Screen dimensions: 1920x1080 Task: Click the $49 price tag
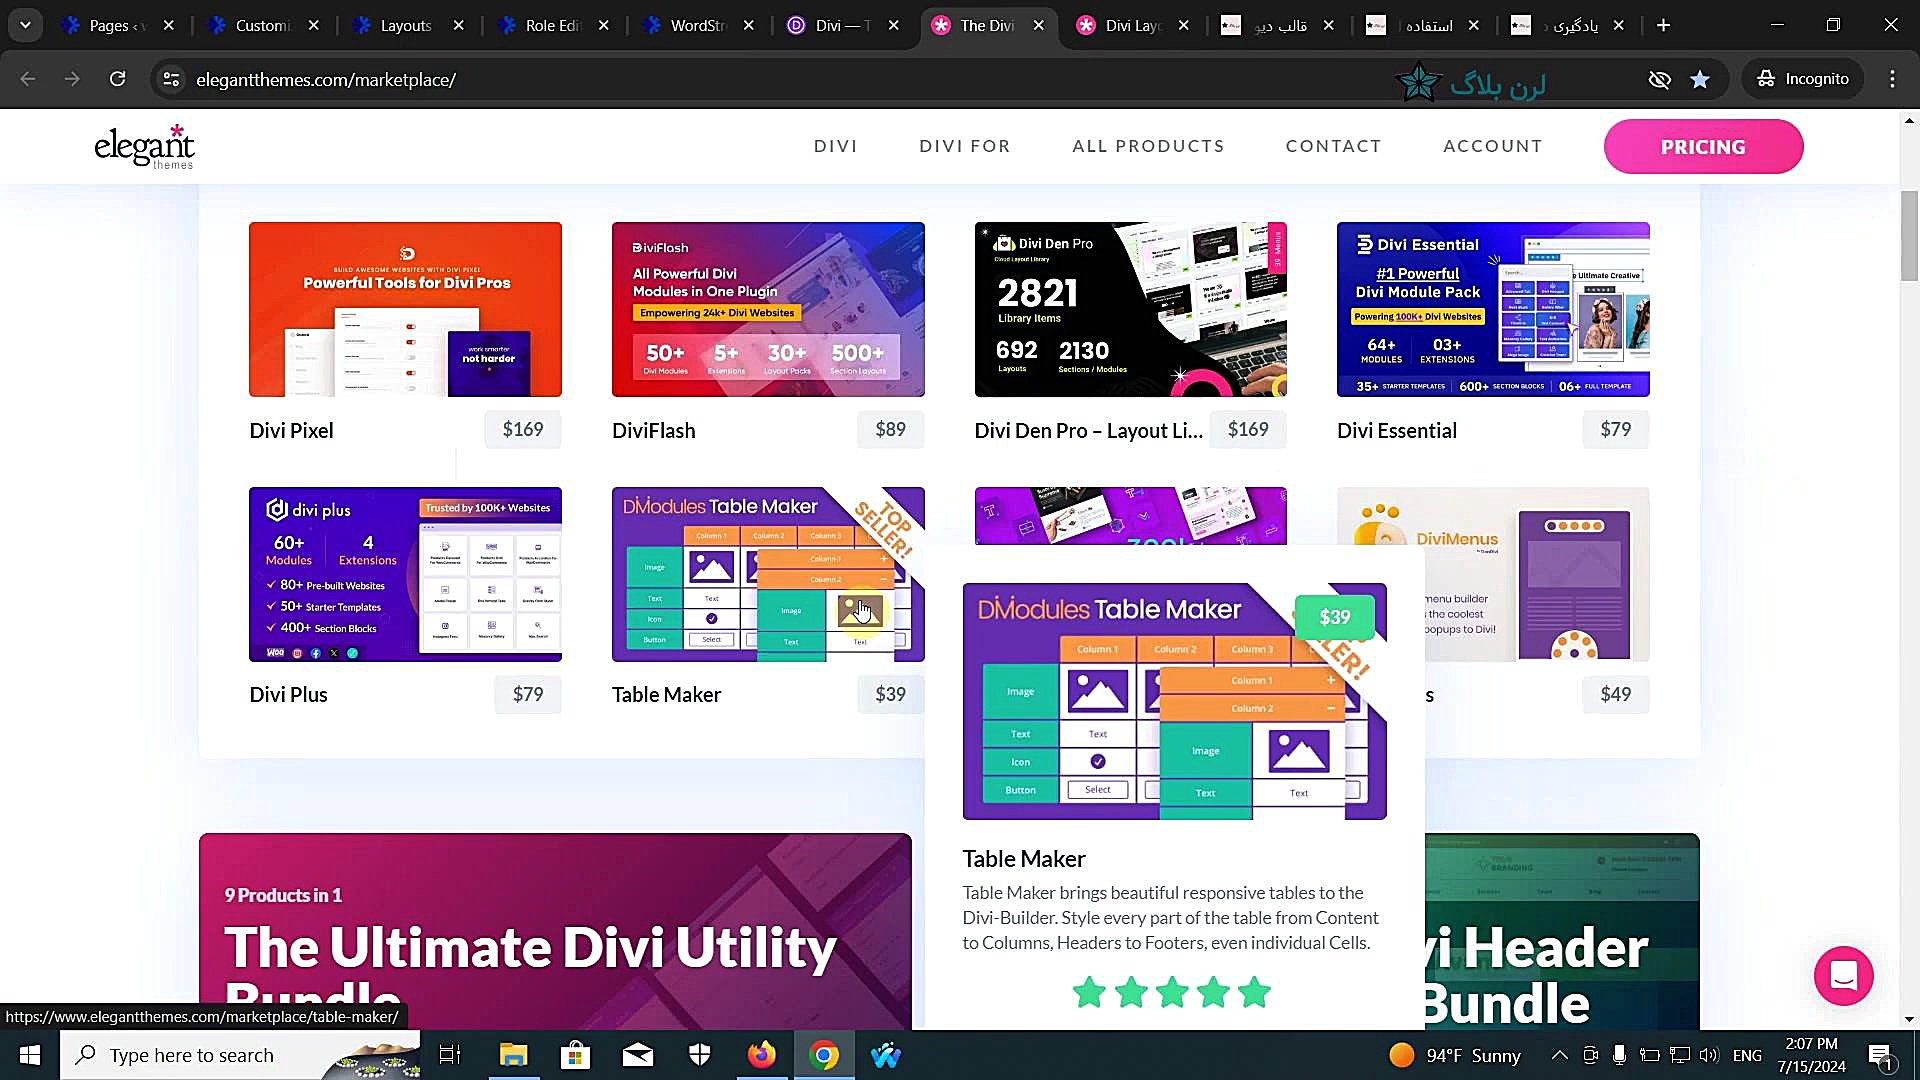click(1615, 694)
